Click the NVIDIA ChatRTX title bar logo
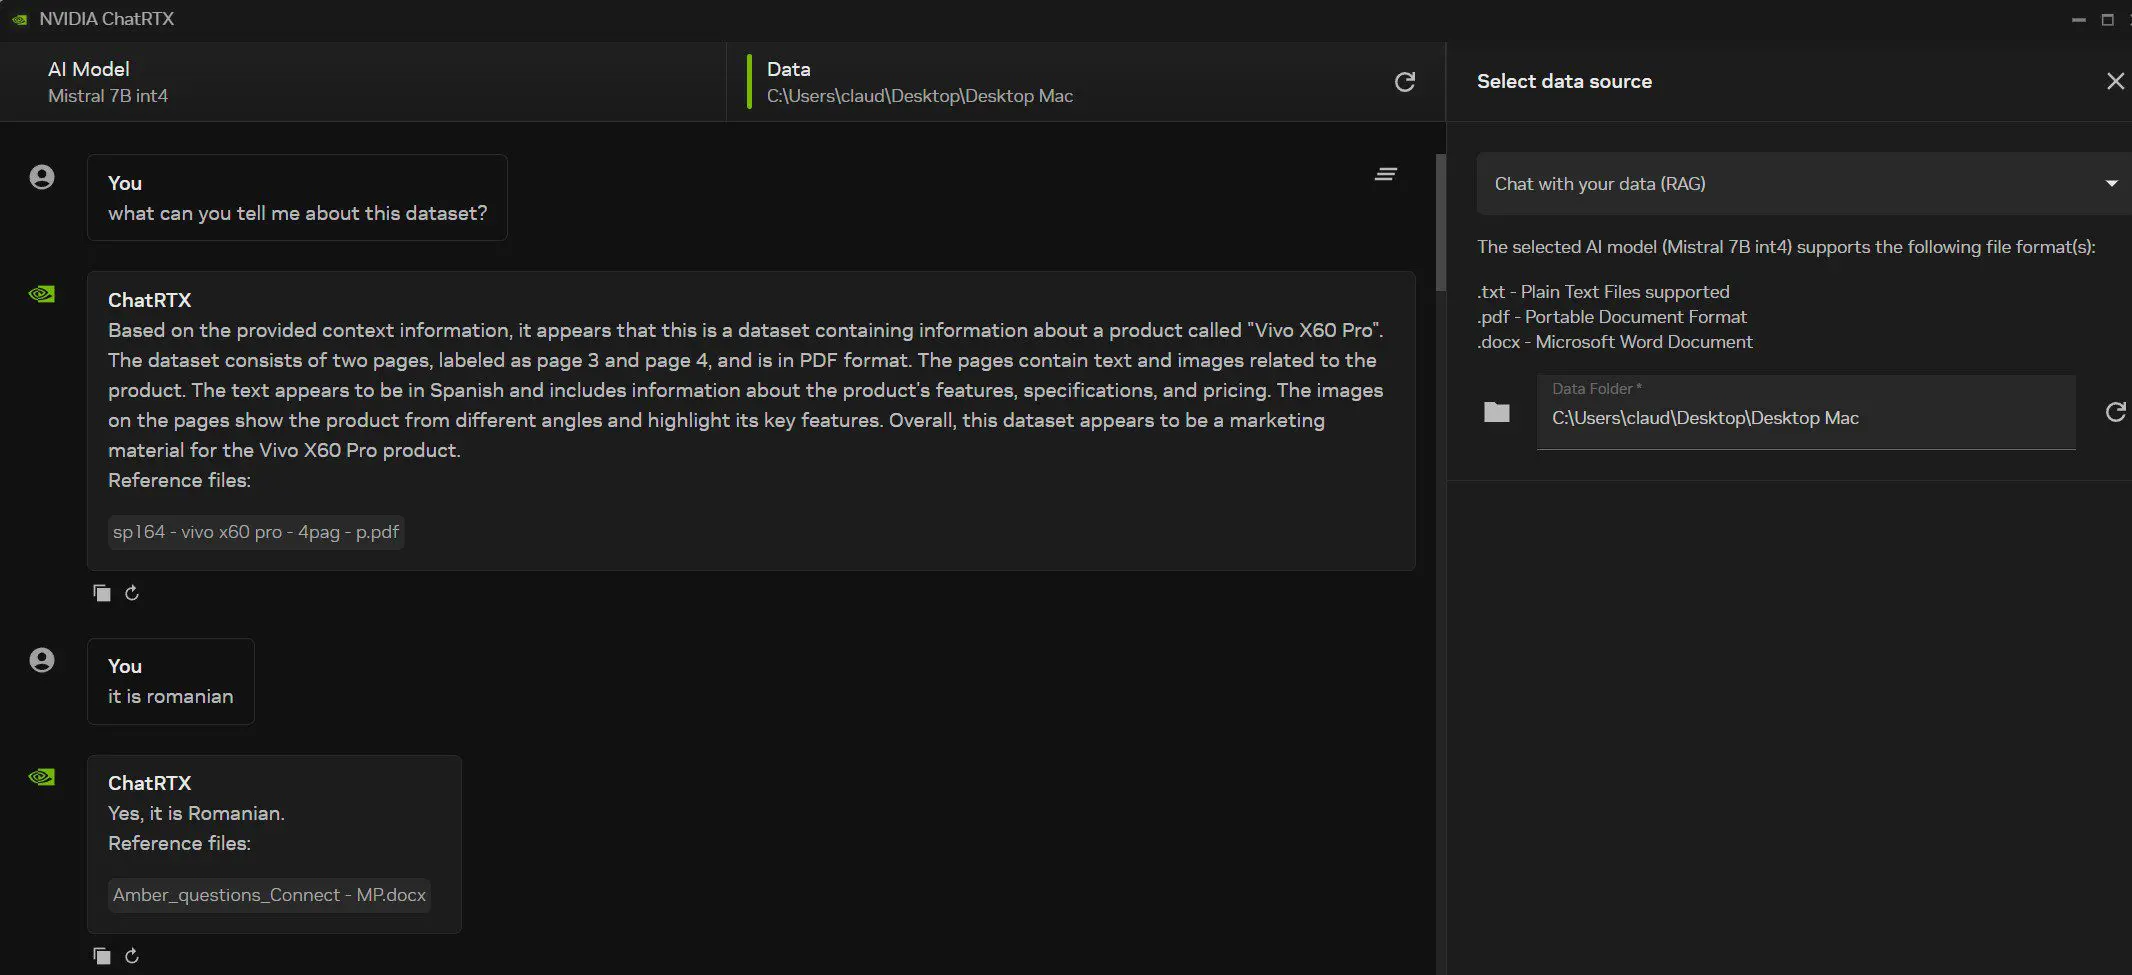Viewport: 2132px width, 975px height. tap(19, 19)
